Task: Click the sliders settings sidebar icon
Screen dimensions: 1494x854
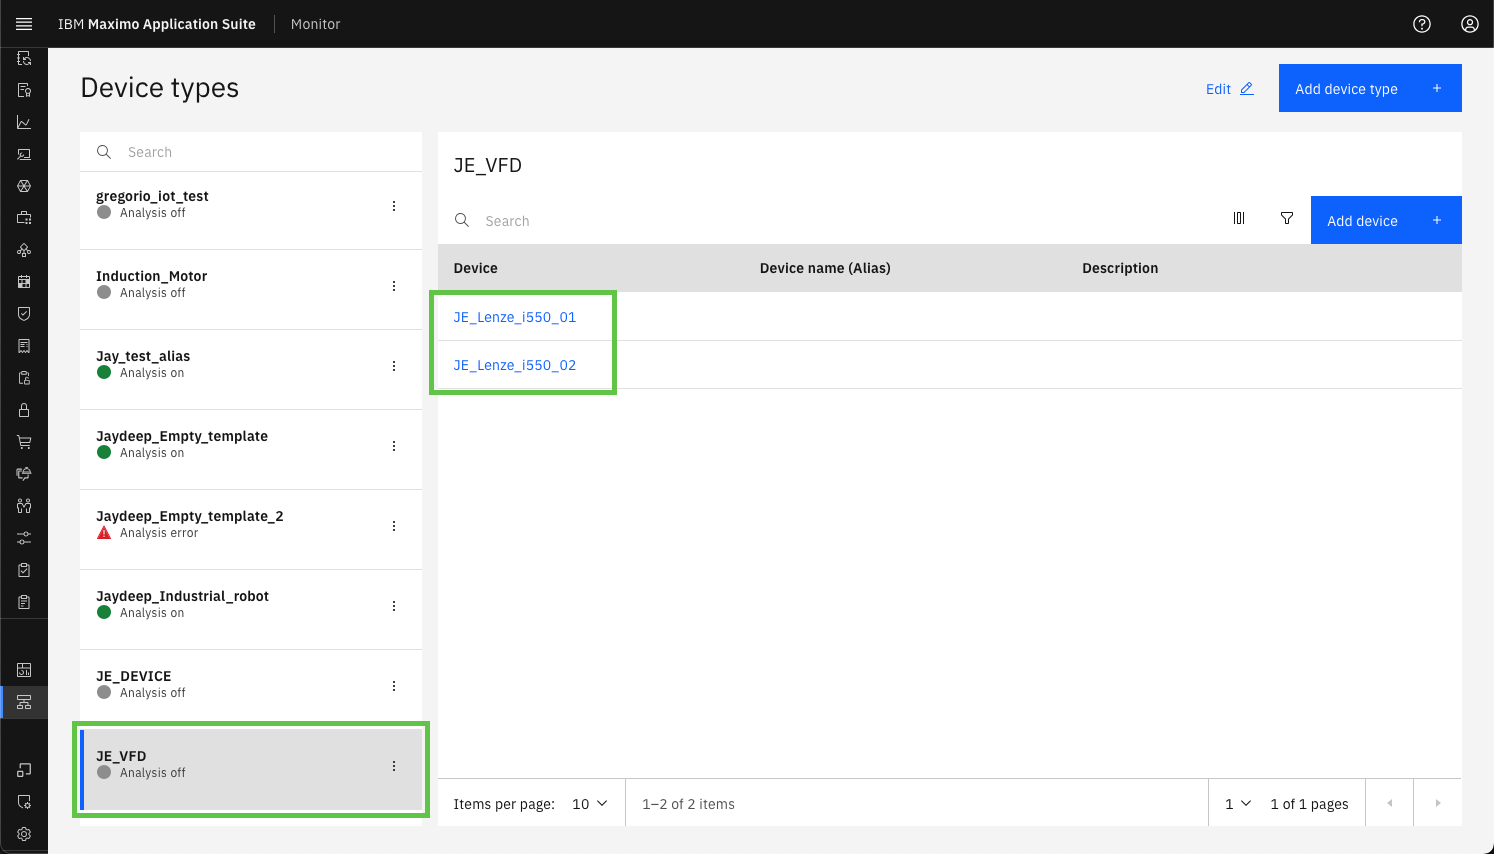Action: [x=24, y=538]
